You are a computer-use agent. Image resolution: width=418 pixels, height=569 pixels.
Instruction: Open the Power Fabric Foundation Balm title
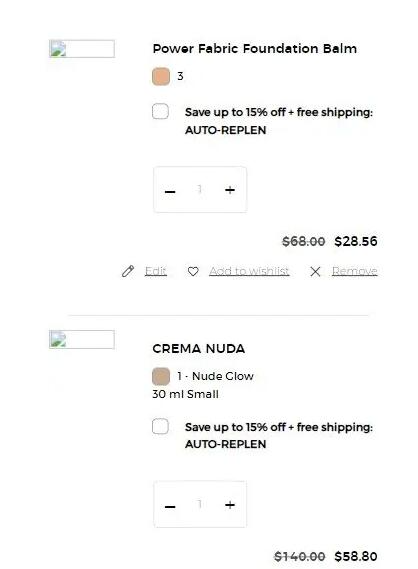coord(255,49)
